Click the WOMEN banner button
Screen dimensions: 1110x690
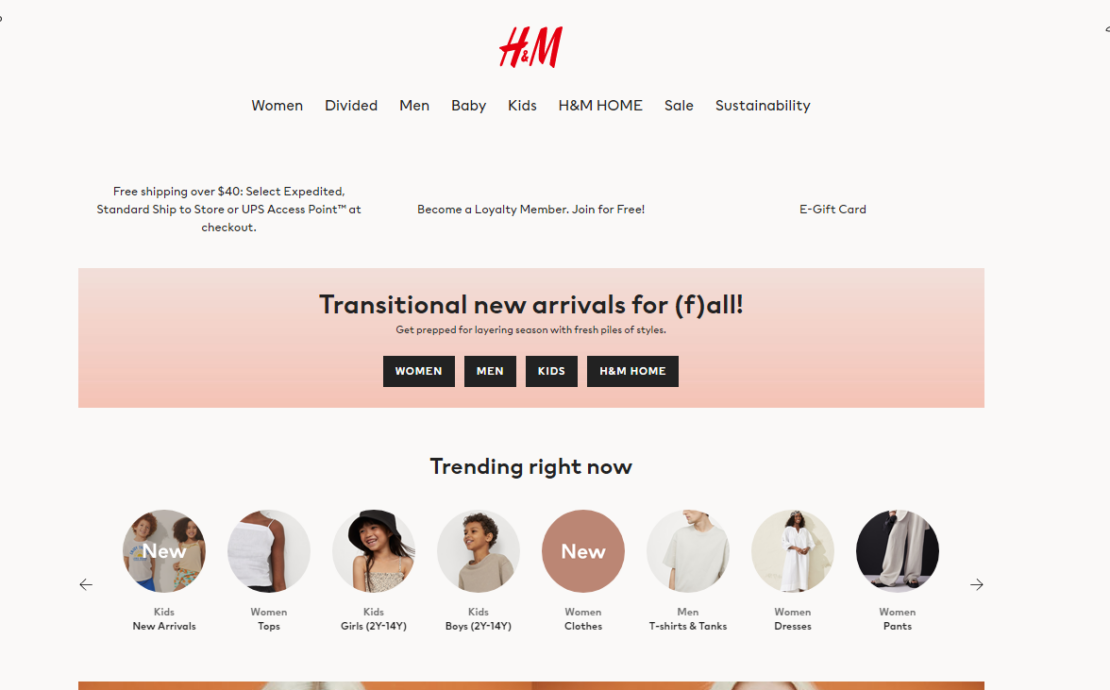[x=419, y=372]
